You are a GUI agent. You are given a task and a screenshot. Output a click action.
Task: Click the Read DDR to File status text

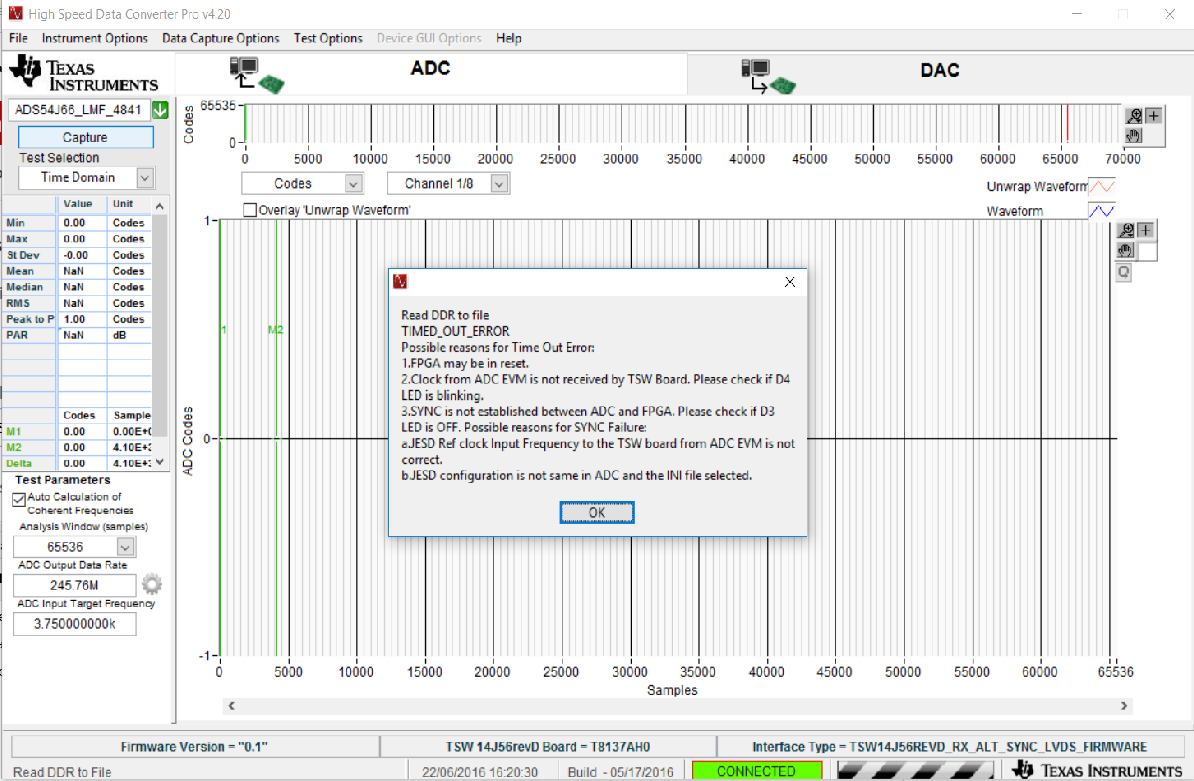pos(62,772)
